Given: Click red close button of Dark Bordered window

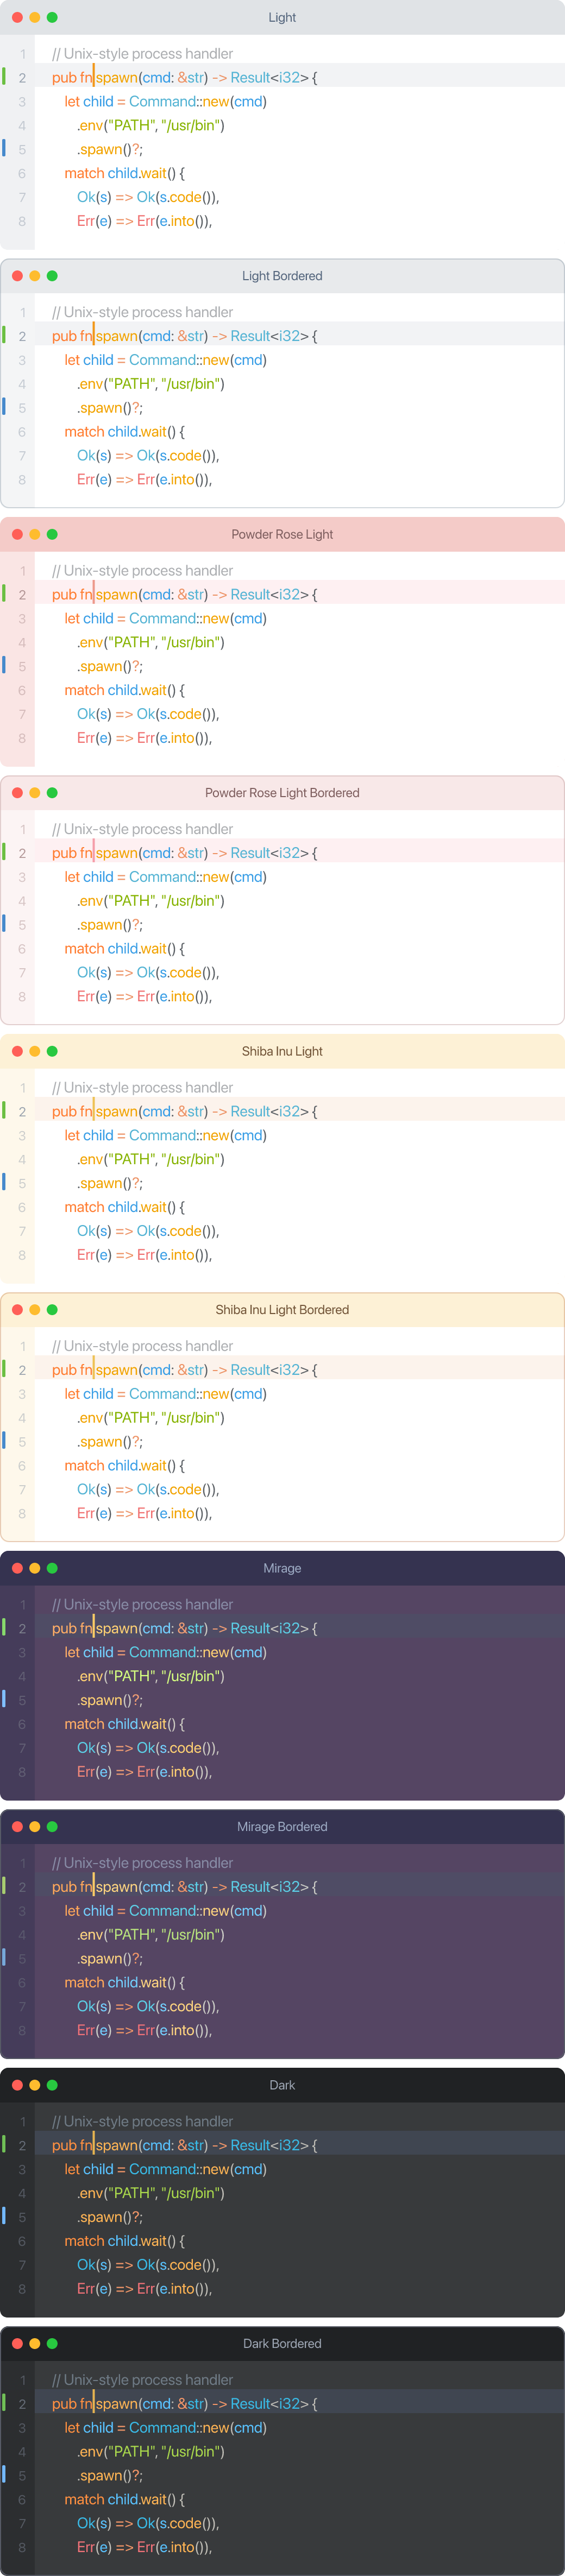Looking at the screenshot, I should [17, 2343].
